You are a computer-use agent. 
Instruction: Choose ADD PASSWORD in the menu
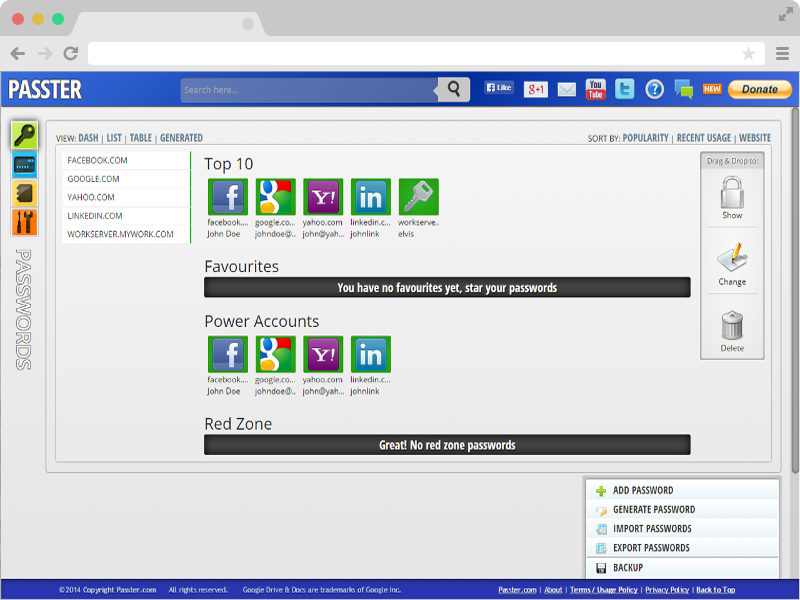683,490
